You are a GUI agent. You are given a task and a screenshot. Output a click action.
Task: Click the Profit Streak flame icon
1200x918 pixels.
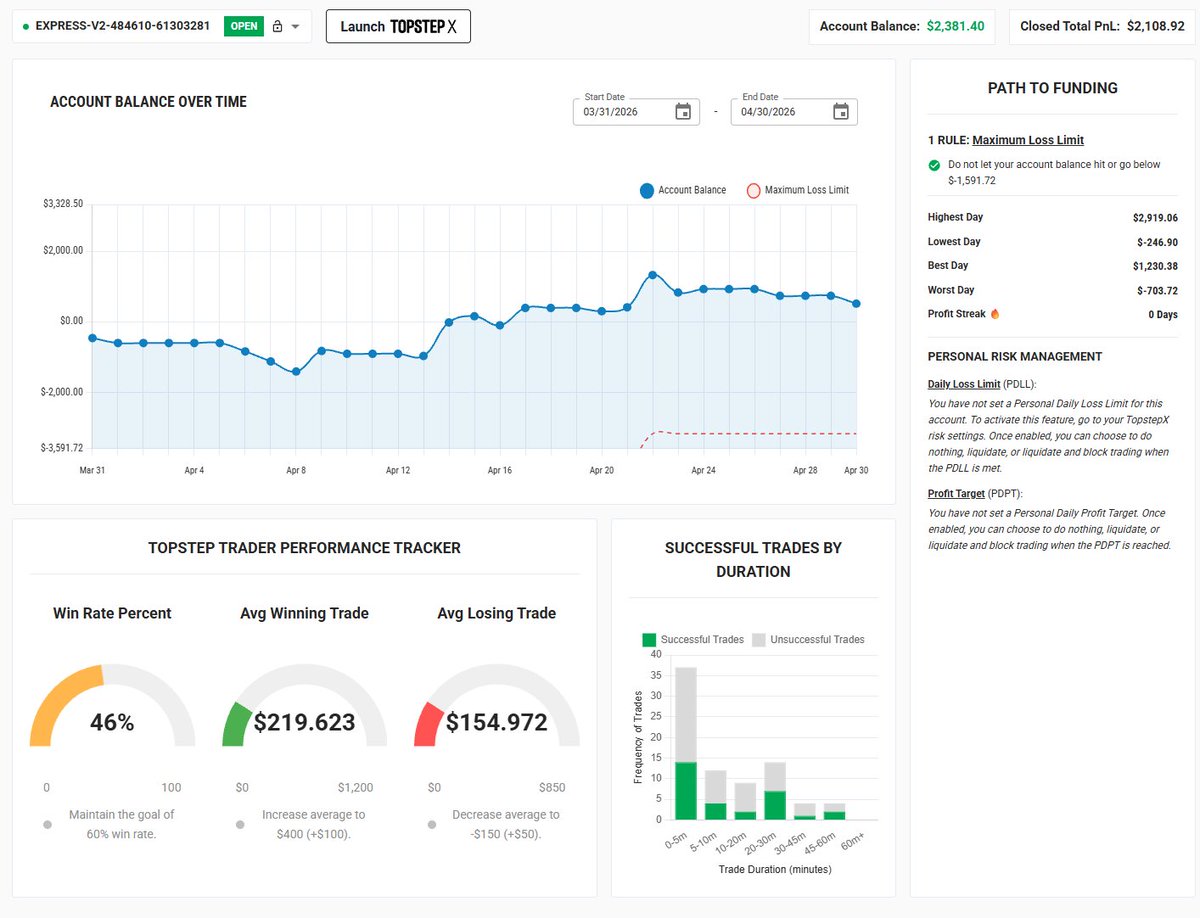995,314
